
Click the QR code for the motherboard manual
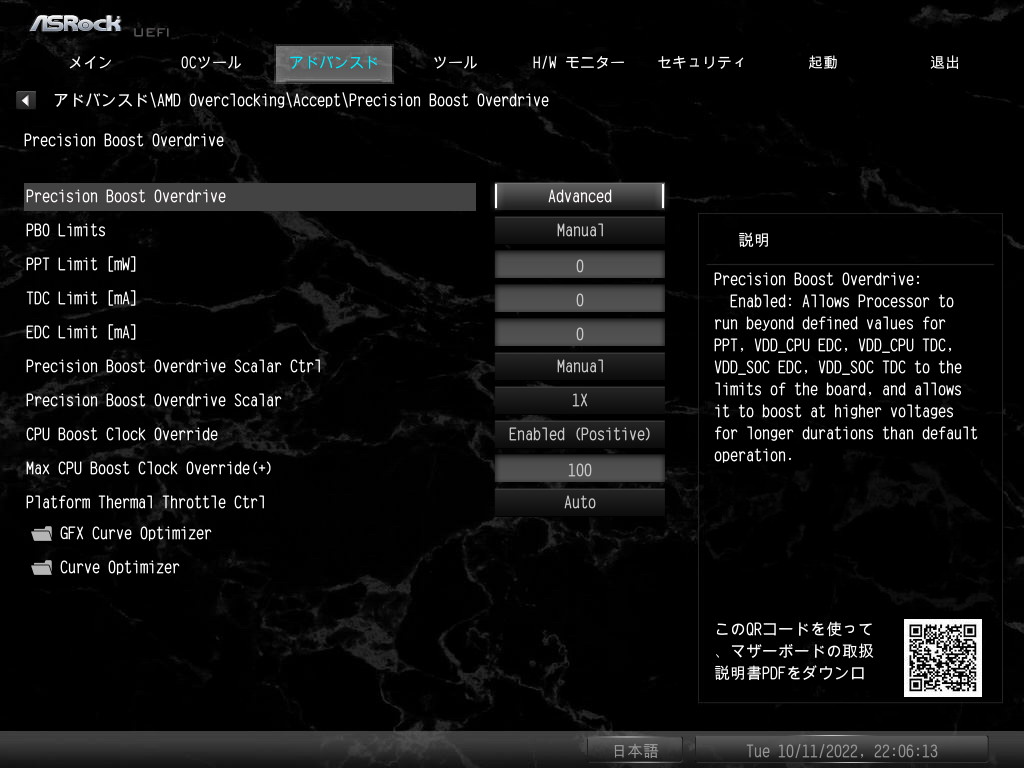point(942,657)
